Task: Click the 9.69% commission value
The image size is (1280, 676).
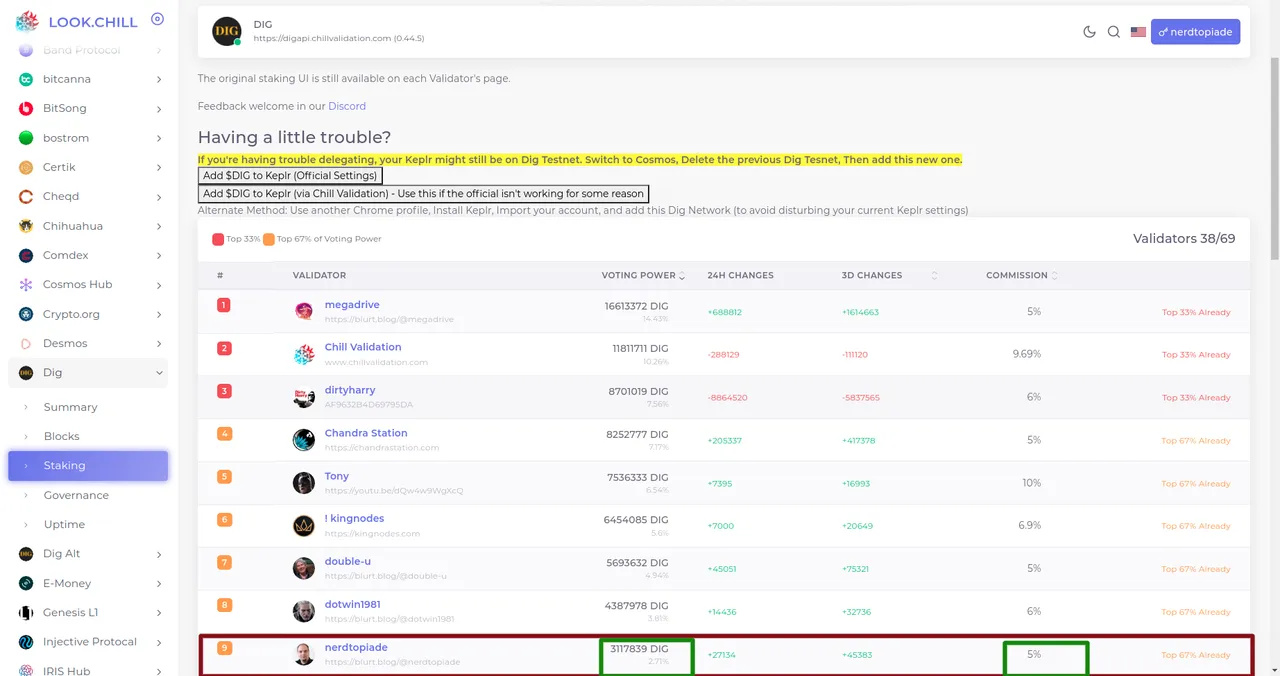Action: 1027,354
